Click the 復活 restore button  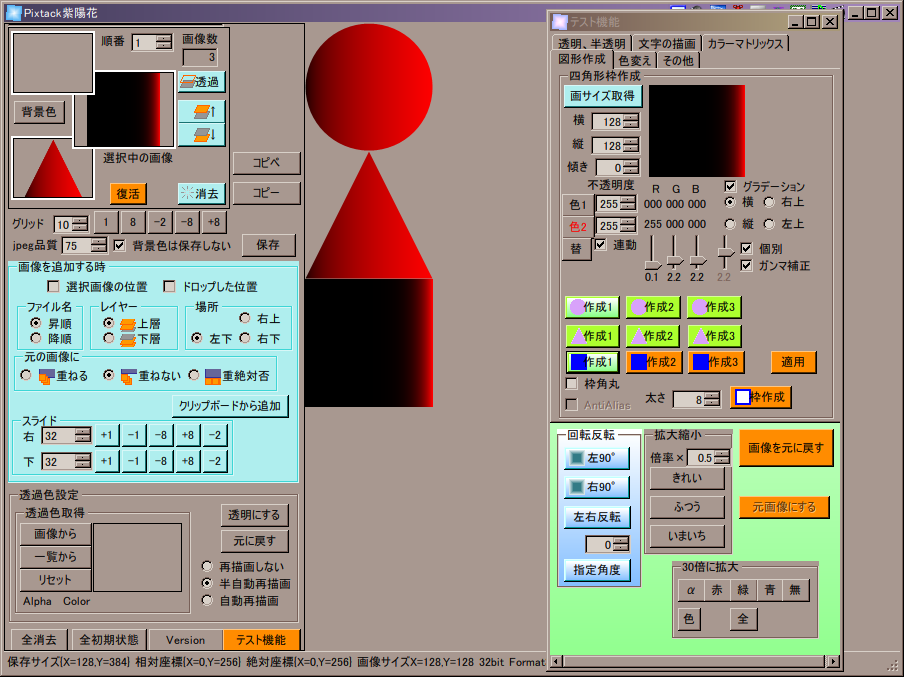pos(128,194)
